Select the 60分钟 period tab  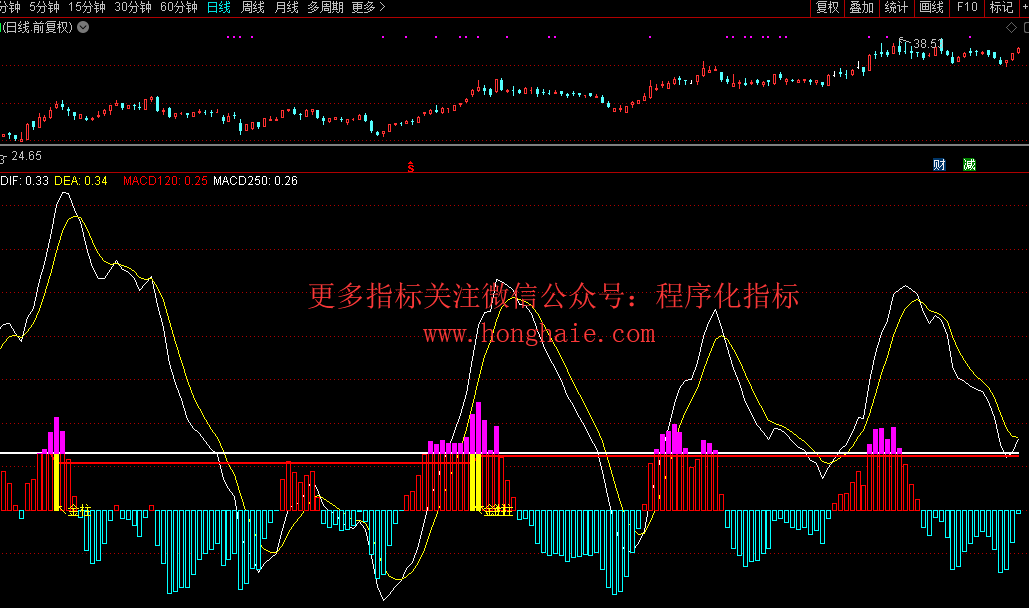coord(179,8)
